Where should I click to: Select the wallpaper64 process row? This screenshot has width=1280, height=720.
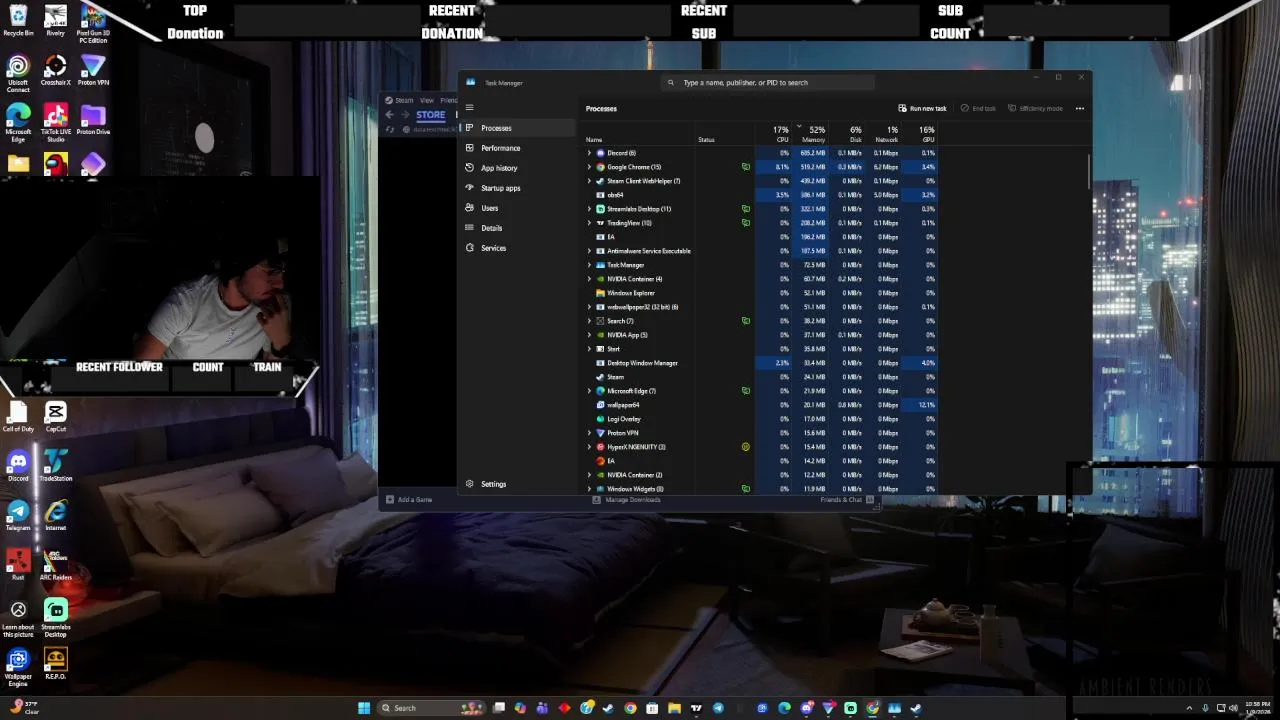[x=760, y=405]
